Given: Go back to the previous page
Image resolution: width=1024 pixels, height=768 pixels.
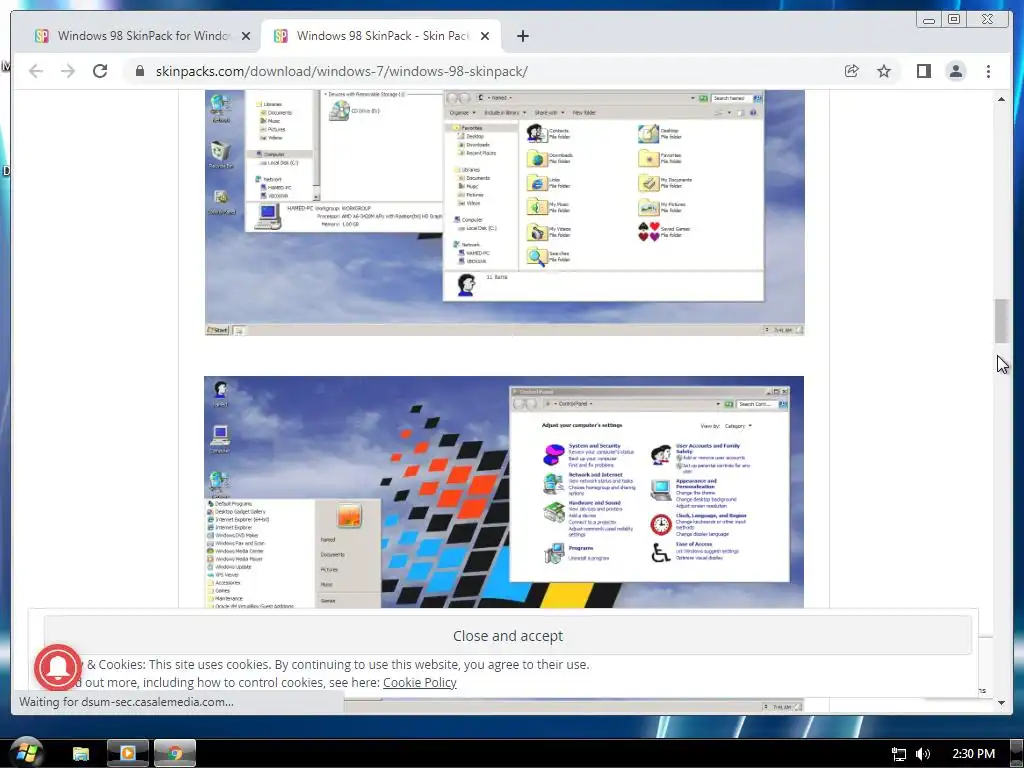Looking at the screenshot, I should tap(36, 71).
